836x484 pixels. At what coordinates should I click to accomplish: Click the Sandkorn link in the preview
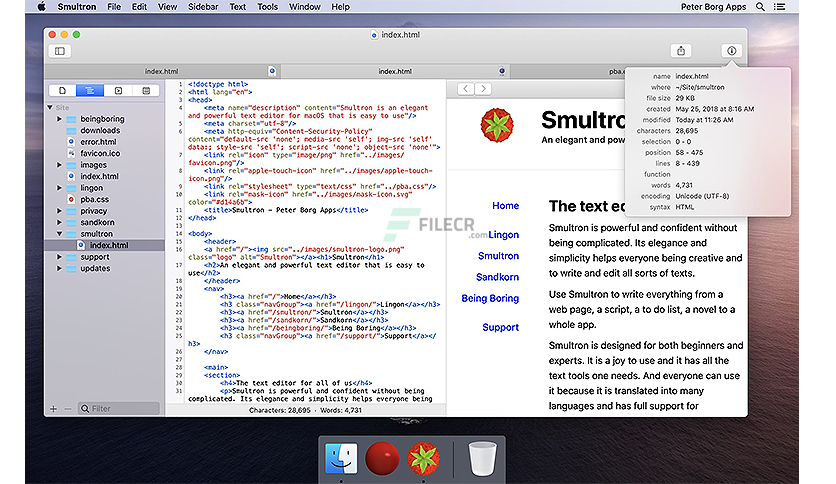pos(497,277)
